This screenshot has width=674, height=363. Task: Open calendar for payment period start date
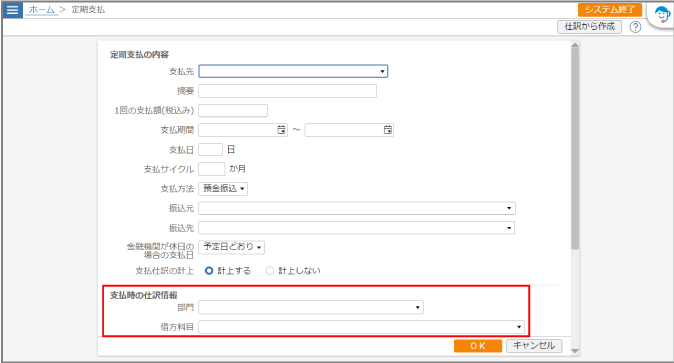(281, 130)
